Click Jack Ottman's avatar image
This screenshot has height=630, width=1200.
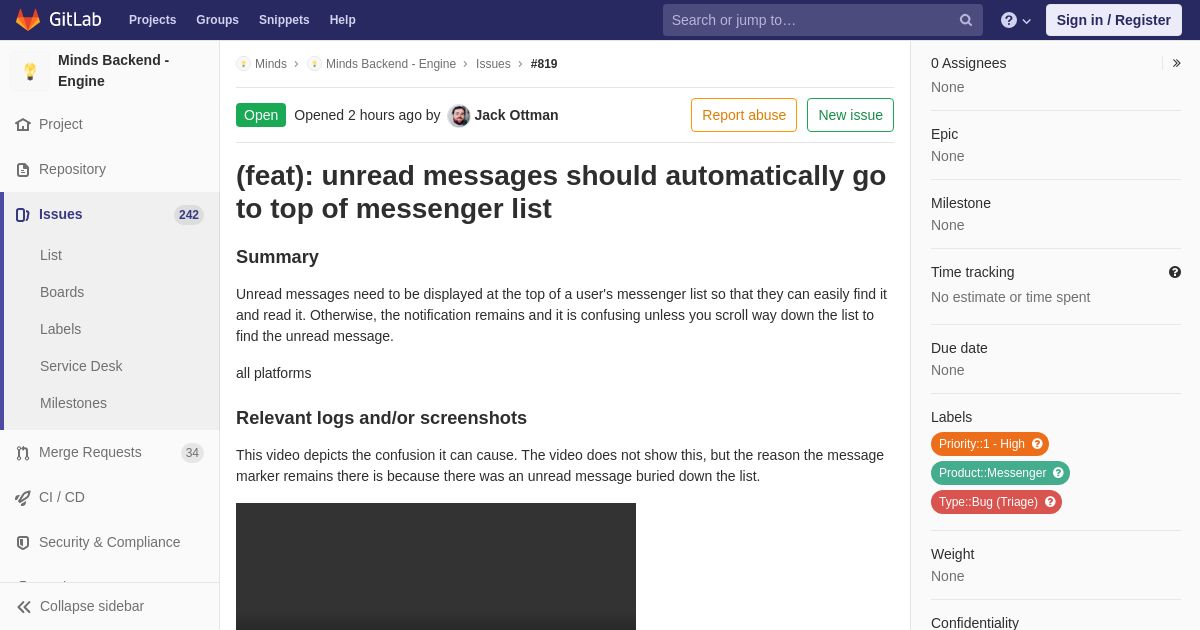click(459, 116)
